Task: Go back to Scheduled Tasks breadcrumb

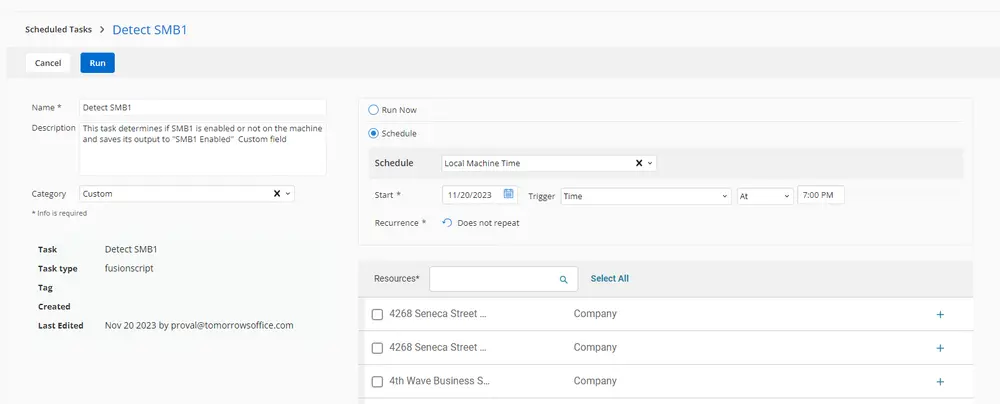Action: pyautogui.click(x=59, y=29)
